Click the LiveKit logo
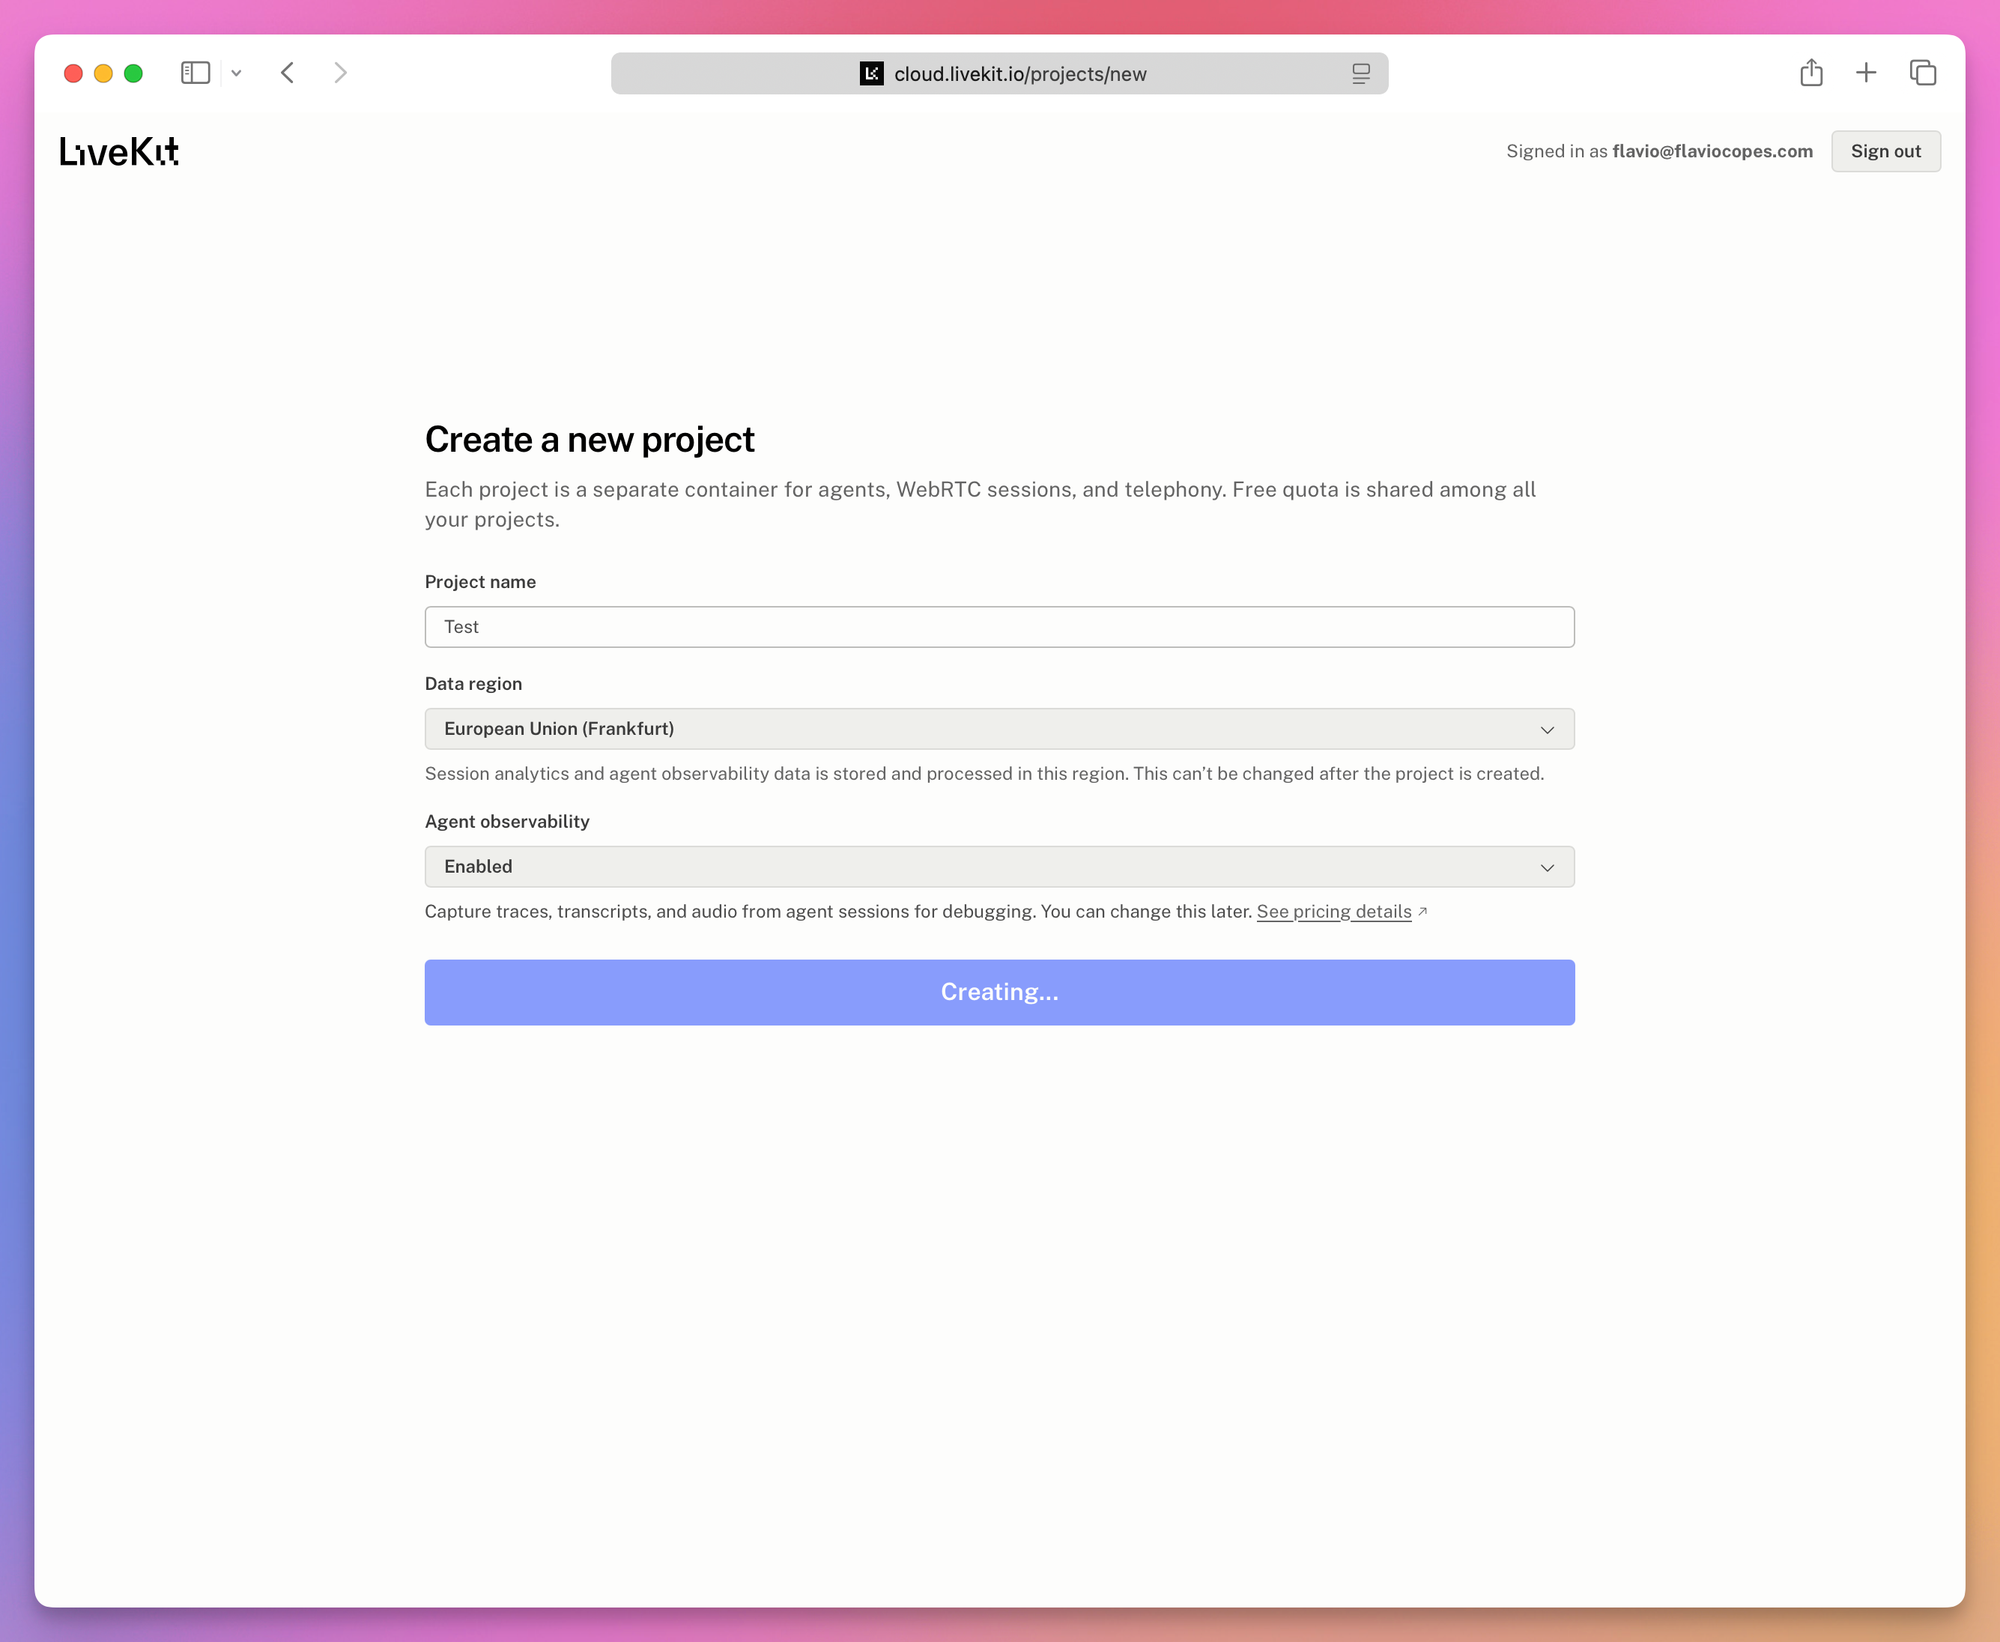The width and height of the screenshot is (2000, 1642). pos(119,151)
